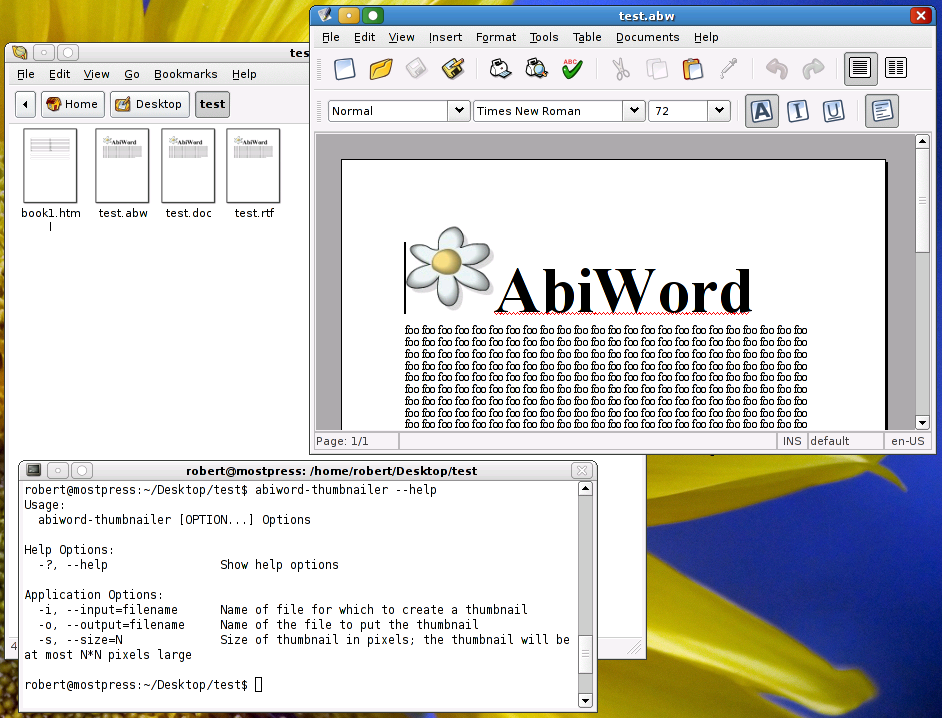
Task: Open the file manager's Go menu
Action: (x=132, y=74)
